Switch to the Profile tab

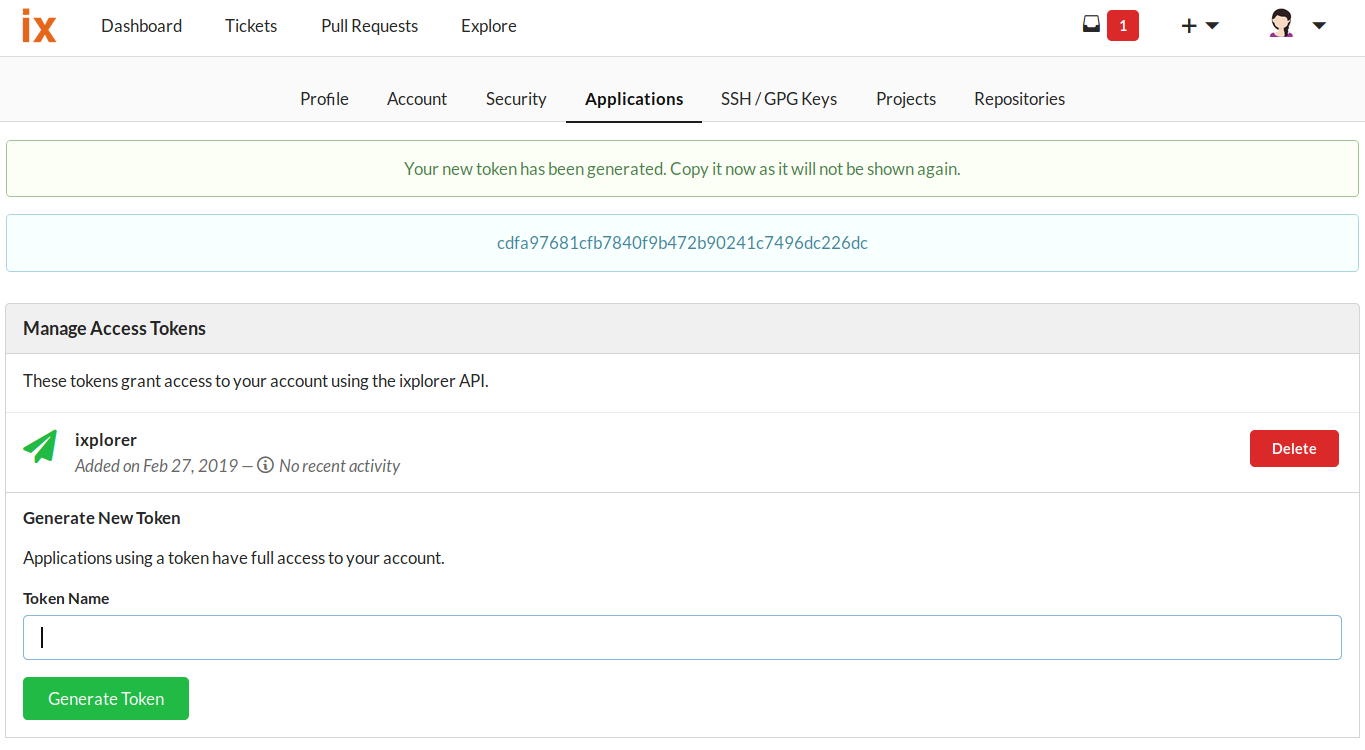[324, 99]
